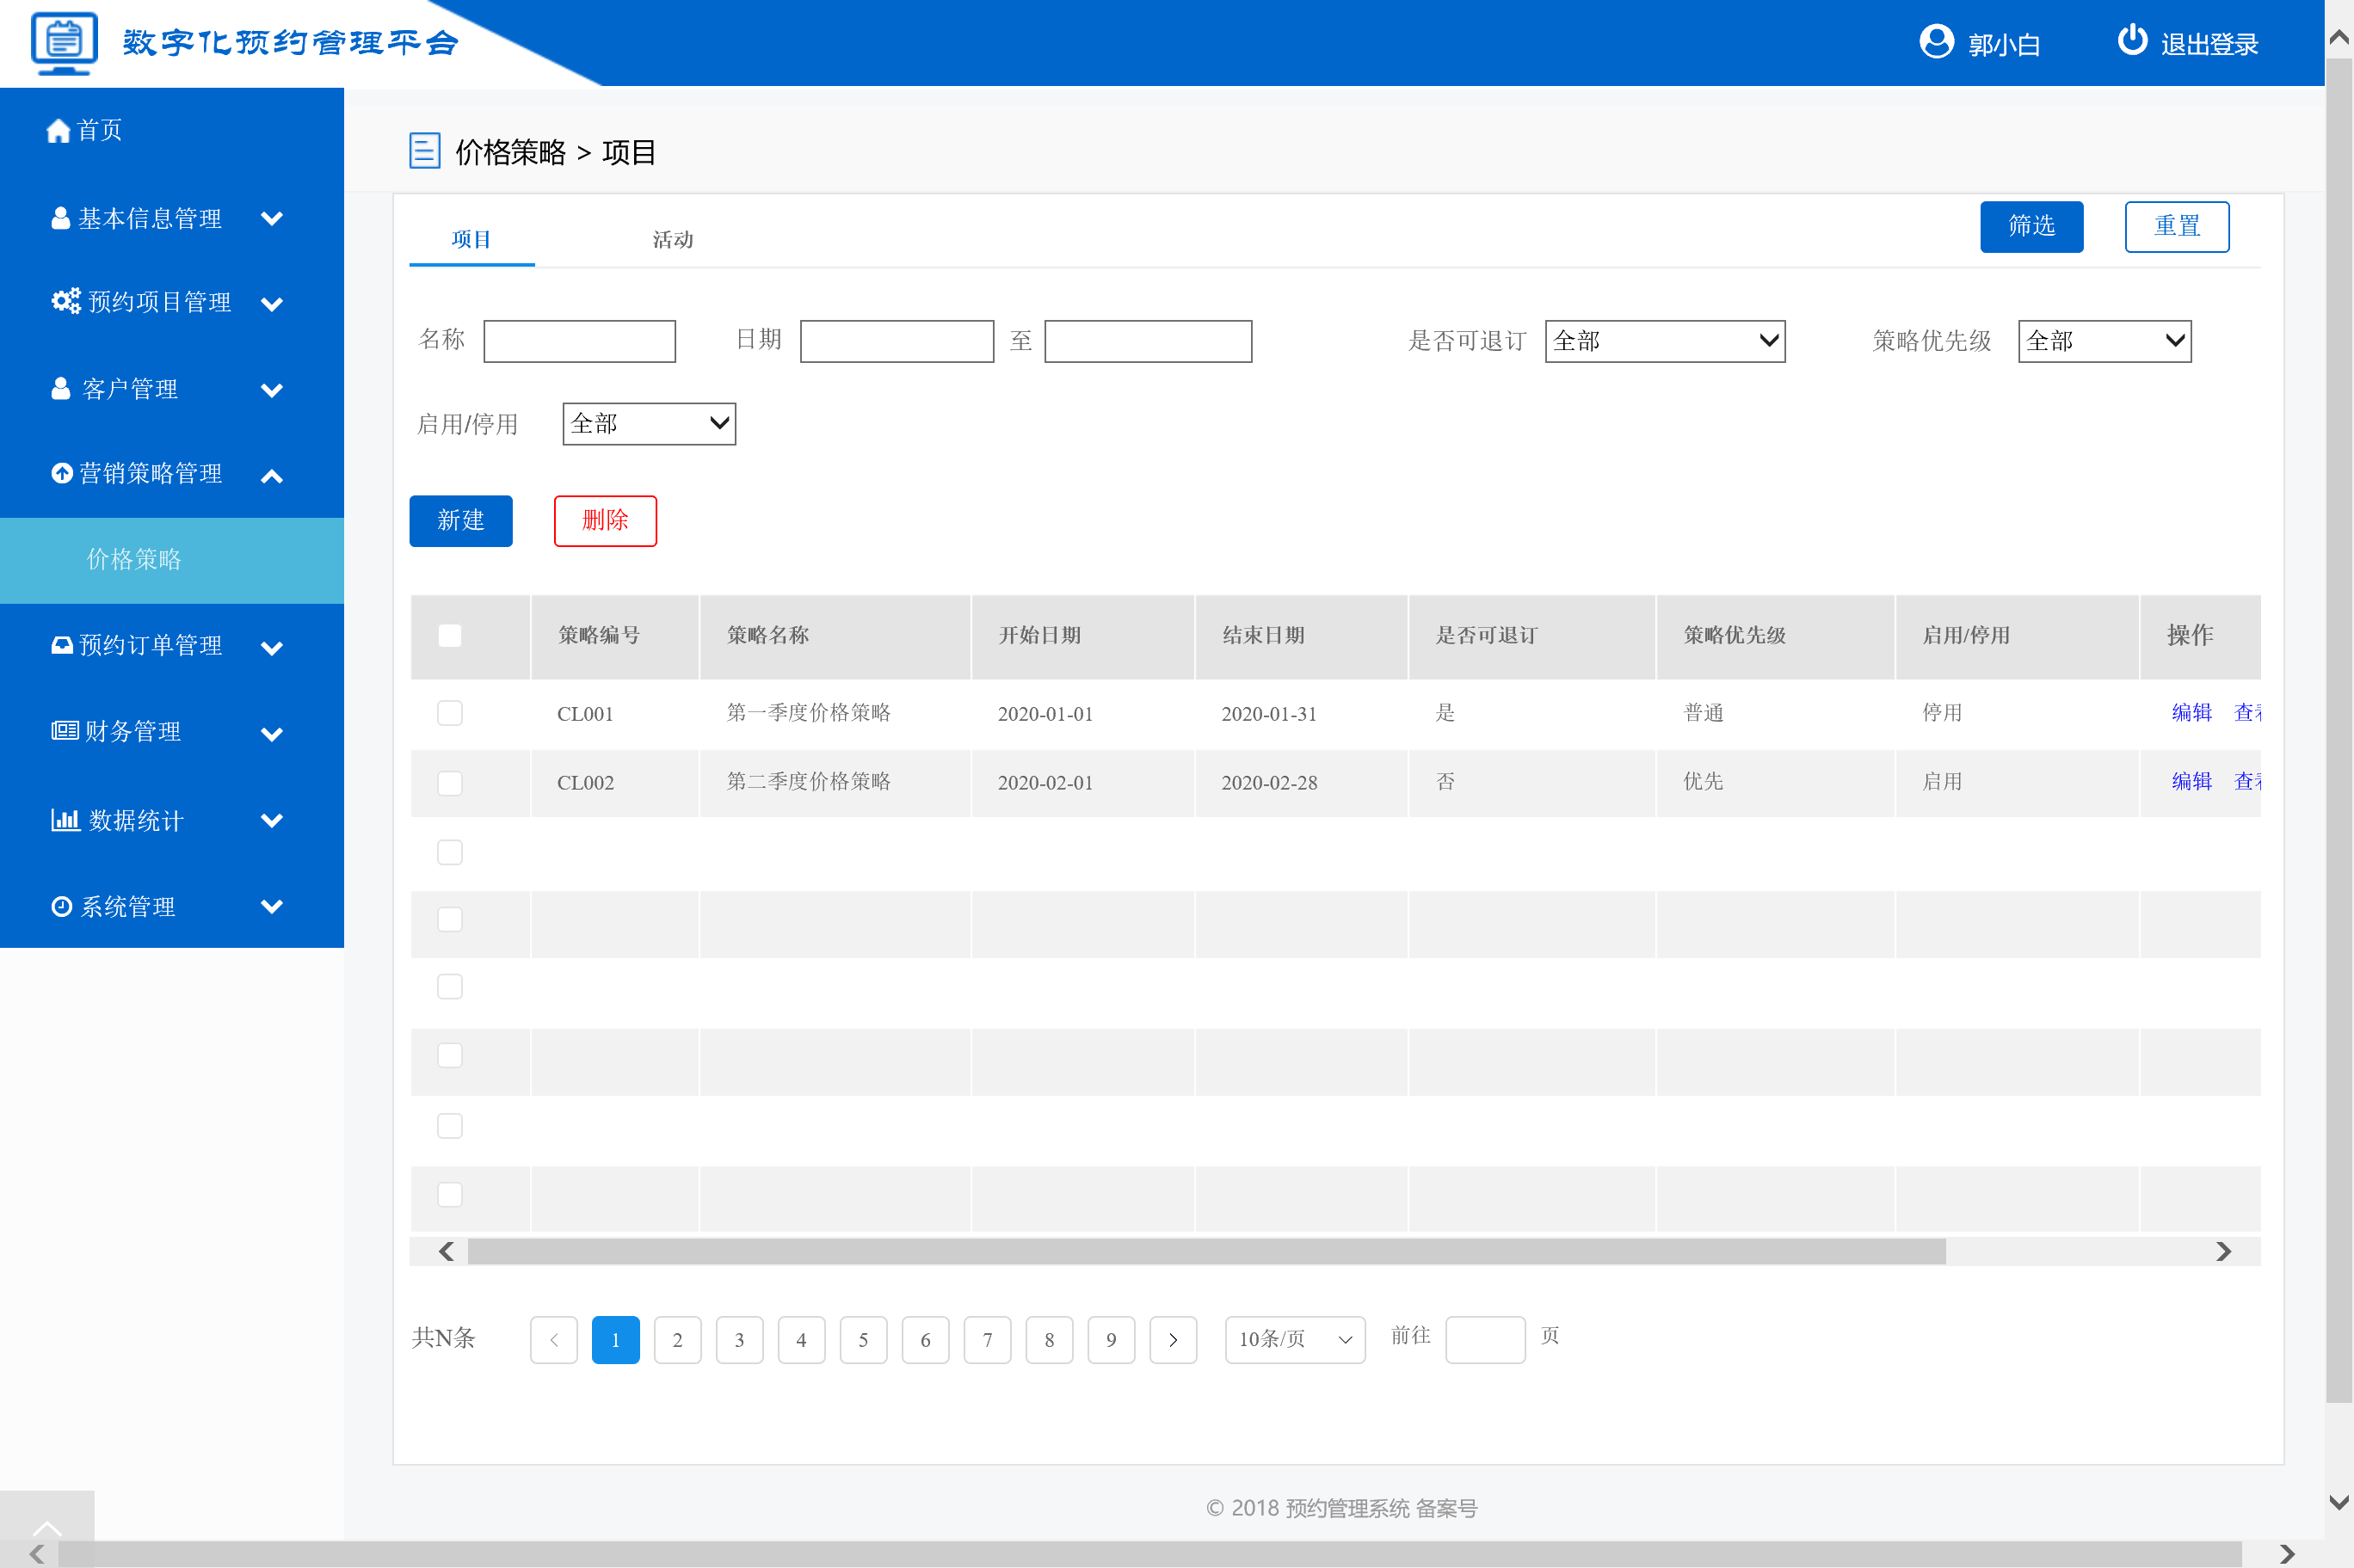The image size is (2354, 1568).
Task: Click the next page arrow in pagination
Action: (x=1173, y=1340)
